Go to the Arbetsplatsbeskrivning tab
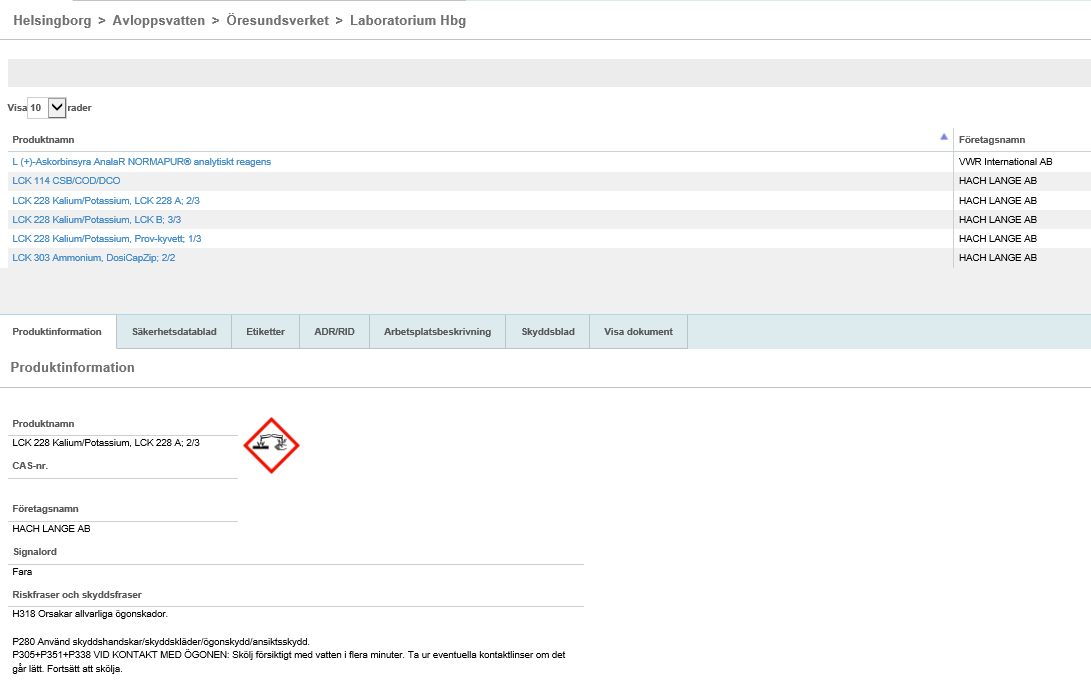 (437, 332)
